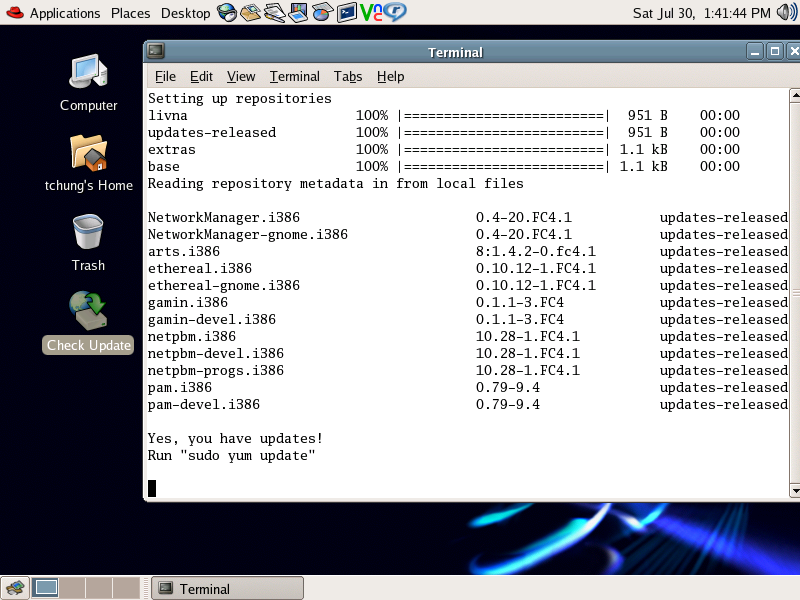This screenshot has height=600, width=800.
Task: Launch the word processor launcher icon
Action: tap(275, 12)
